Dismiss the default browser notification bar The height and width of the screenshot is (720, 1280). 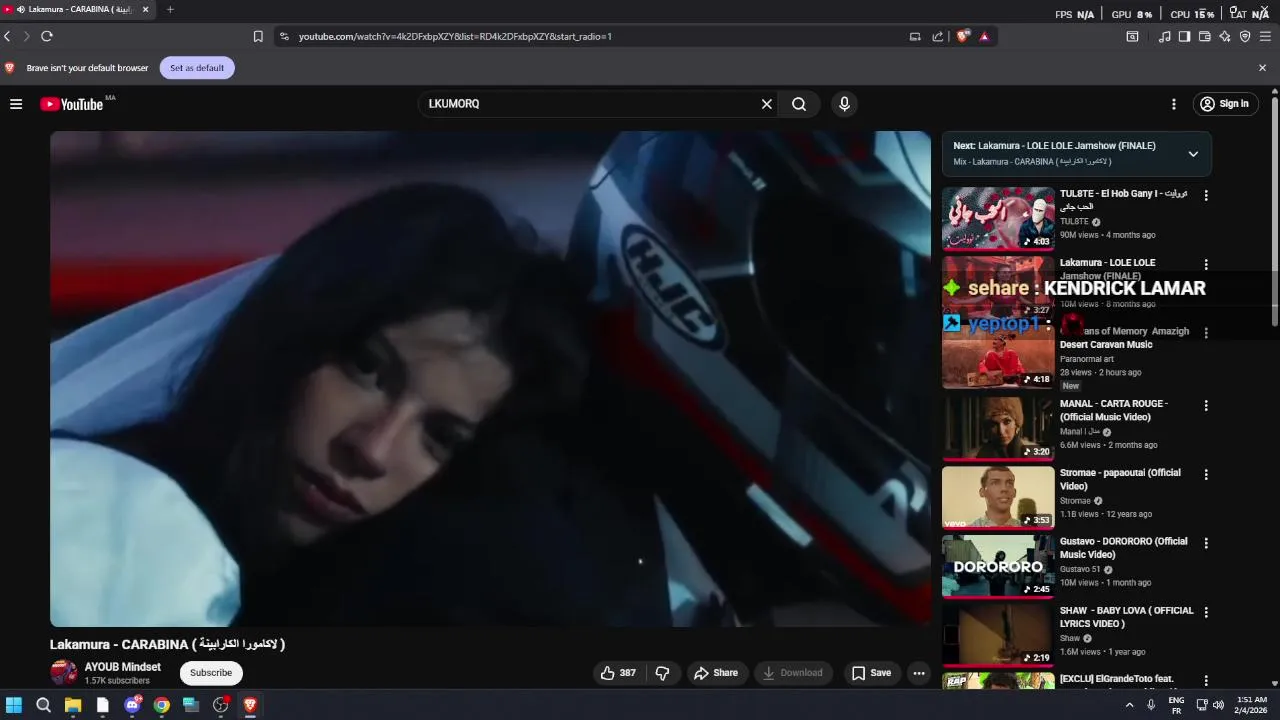tap(1262, 68)
